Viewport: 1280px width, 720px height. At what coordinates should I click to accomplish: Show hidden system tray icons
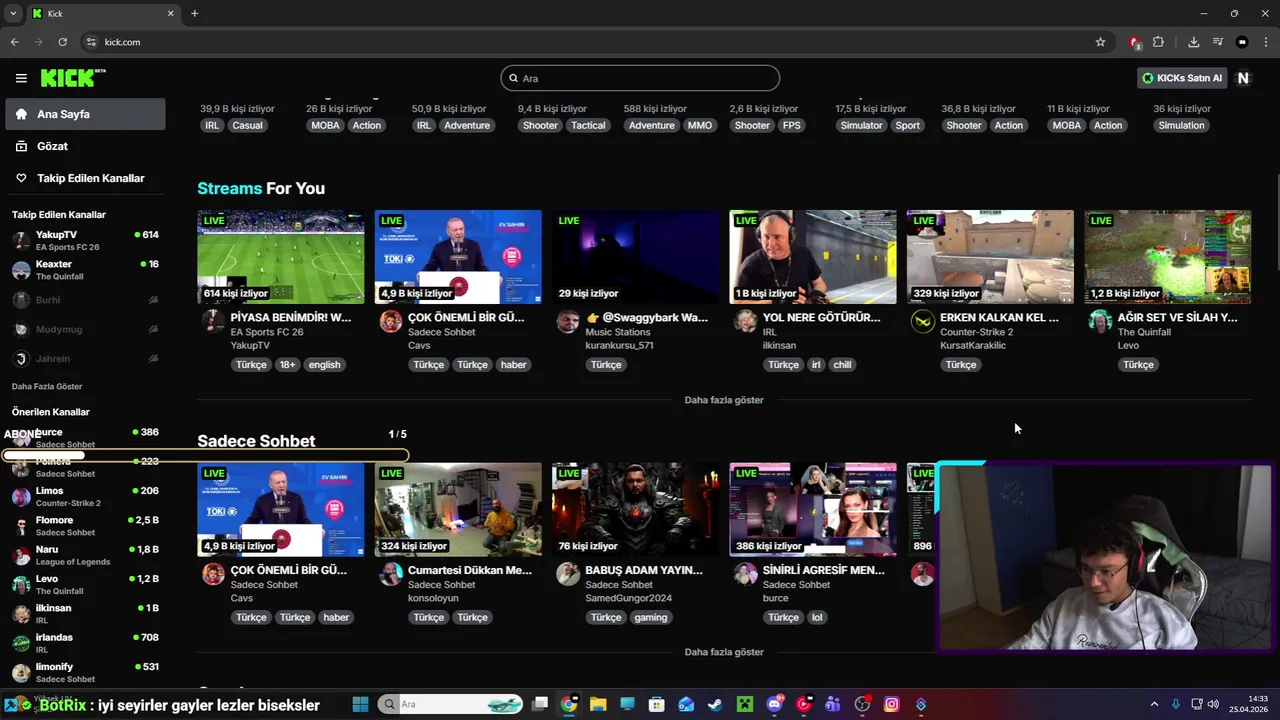tap(1154, 704)
